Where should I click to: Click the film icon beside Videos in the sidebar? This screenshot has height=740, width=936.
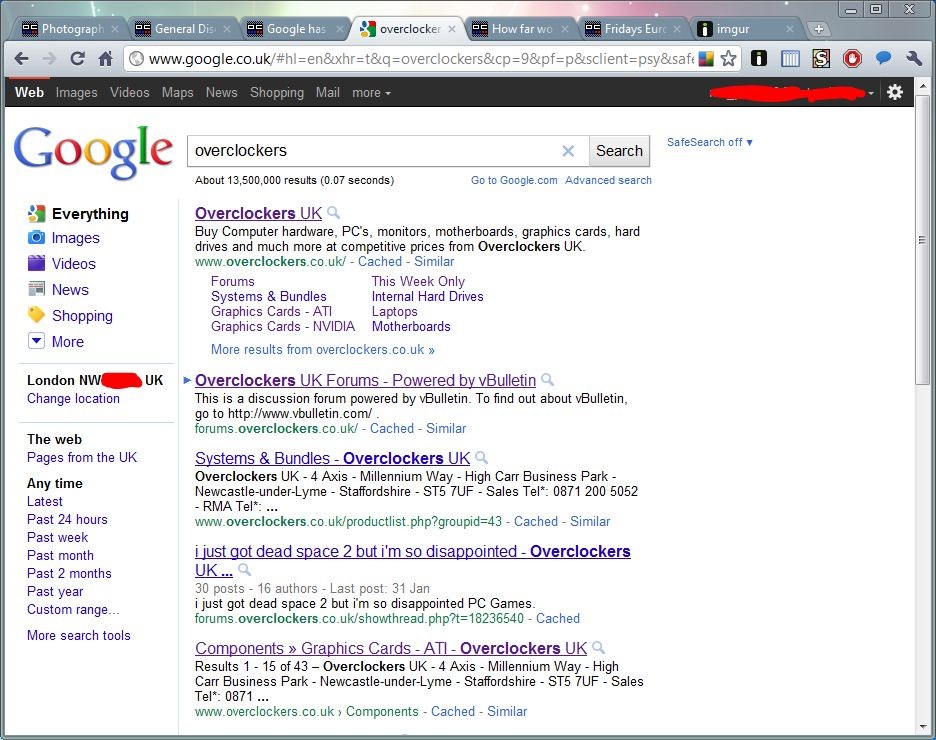click(36, 263)
